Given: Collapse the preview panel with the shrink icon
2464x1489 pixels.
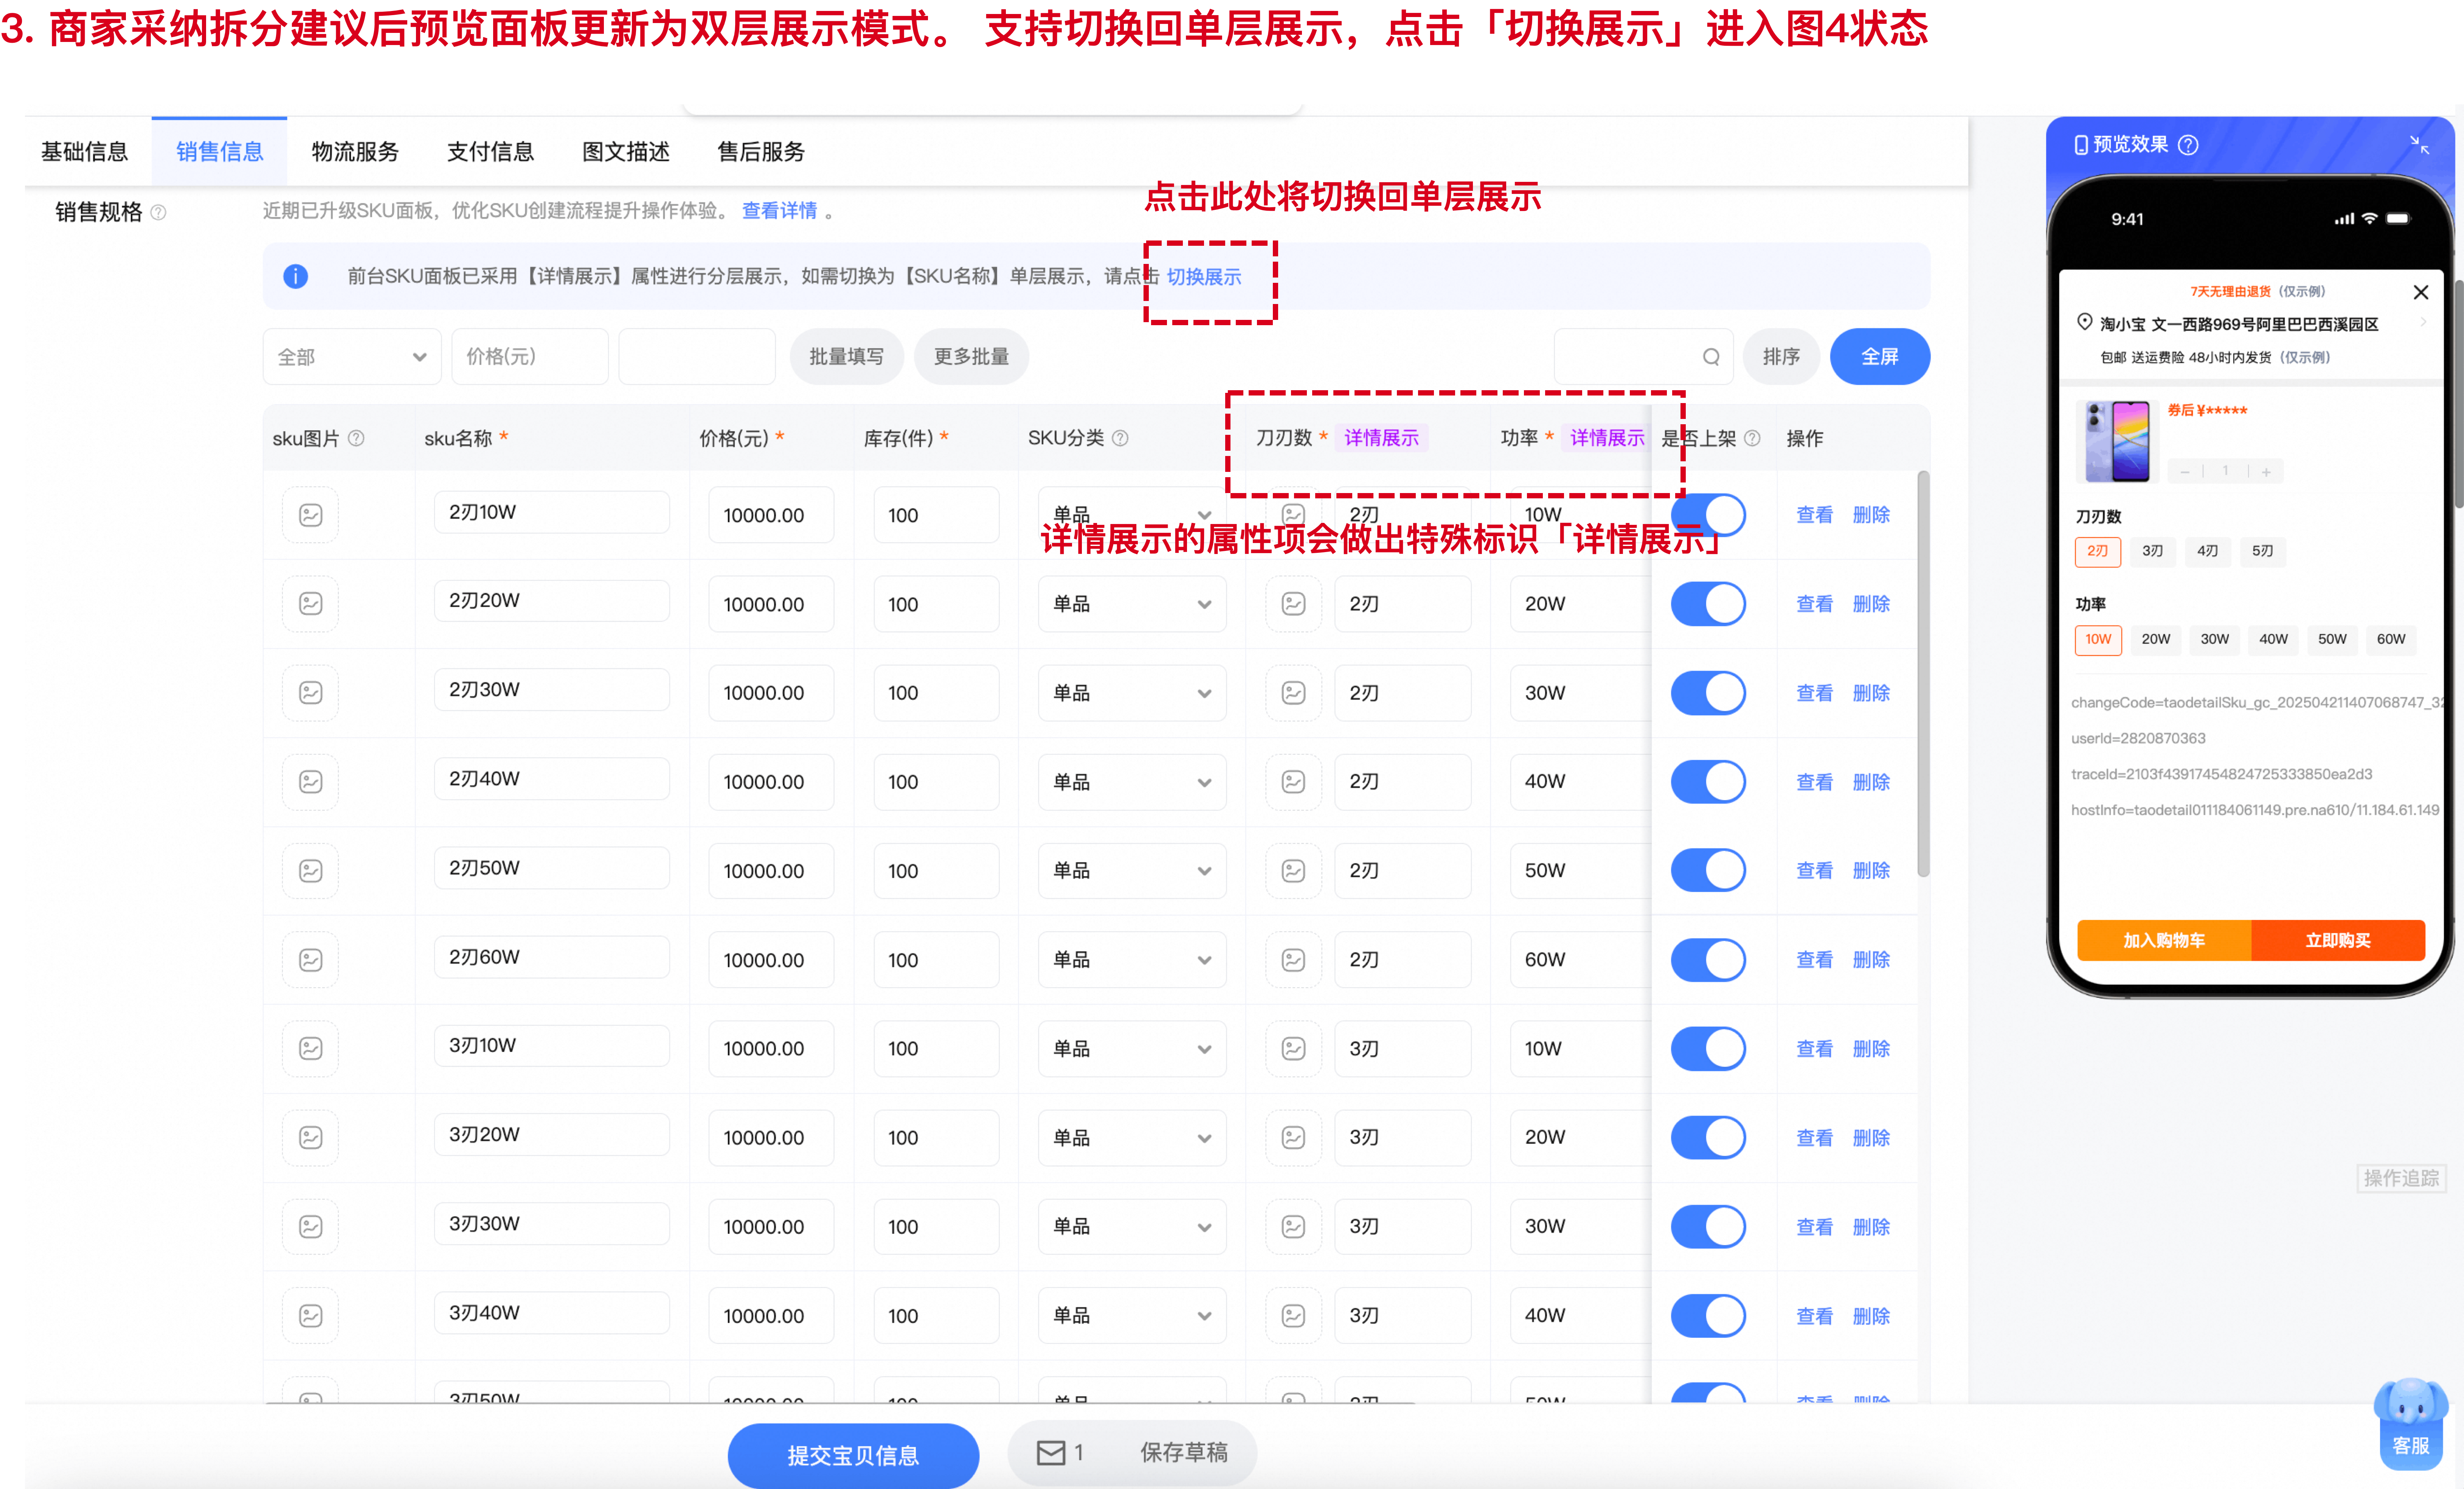Looking at the screenshot, I should [x=2419, y=145].
